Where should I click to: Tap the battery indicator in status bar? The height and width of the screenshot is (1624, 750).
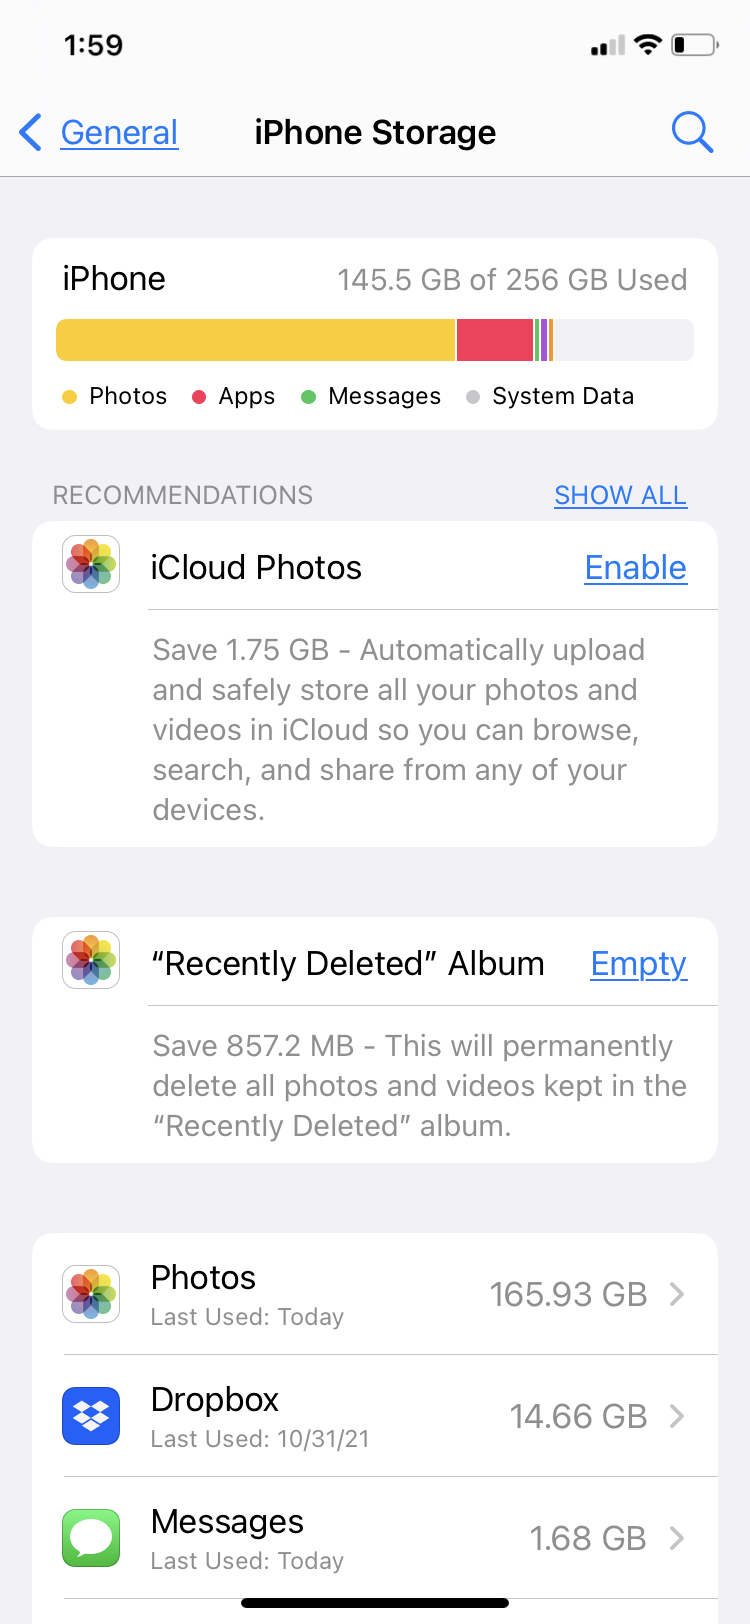click(x=695, y=45)
